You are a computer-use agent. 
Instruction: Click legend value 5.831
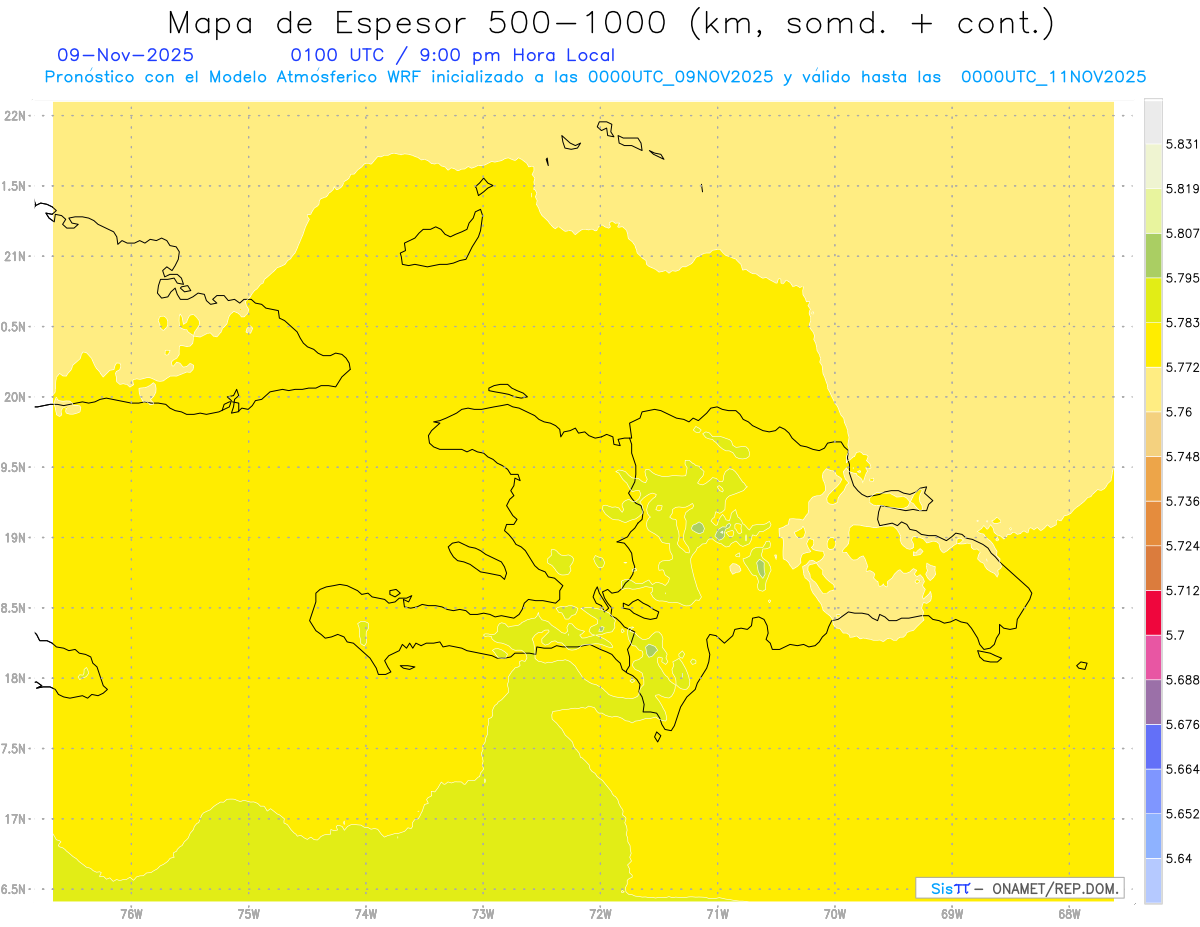coord(1182,144)
